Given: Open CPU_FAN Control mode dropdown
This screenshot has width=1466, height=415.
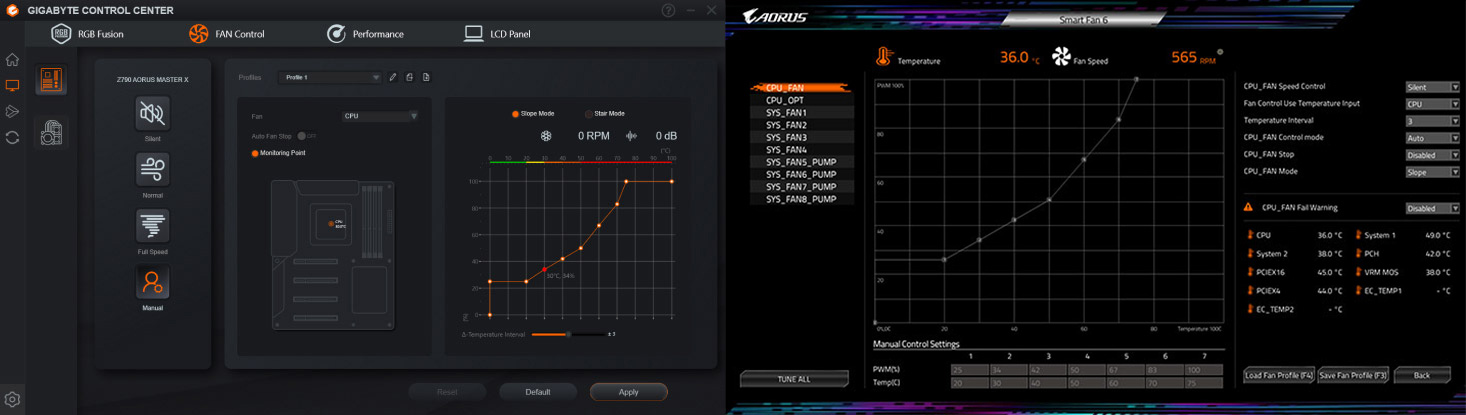Looking at the screenshot, I should pos(1432,138).
